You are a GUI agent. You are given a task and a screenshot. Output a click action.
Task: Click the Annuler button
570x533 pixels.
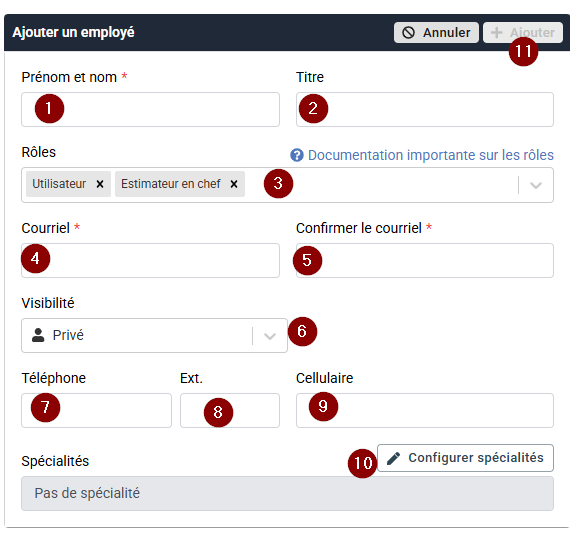tap(436, 33)
